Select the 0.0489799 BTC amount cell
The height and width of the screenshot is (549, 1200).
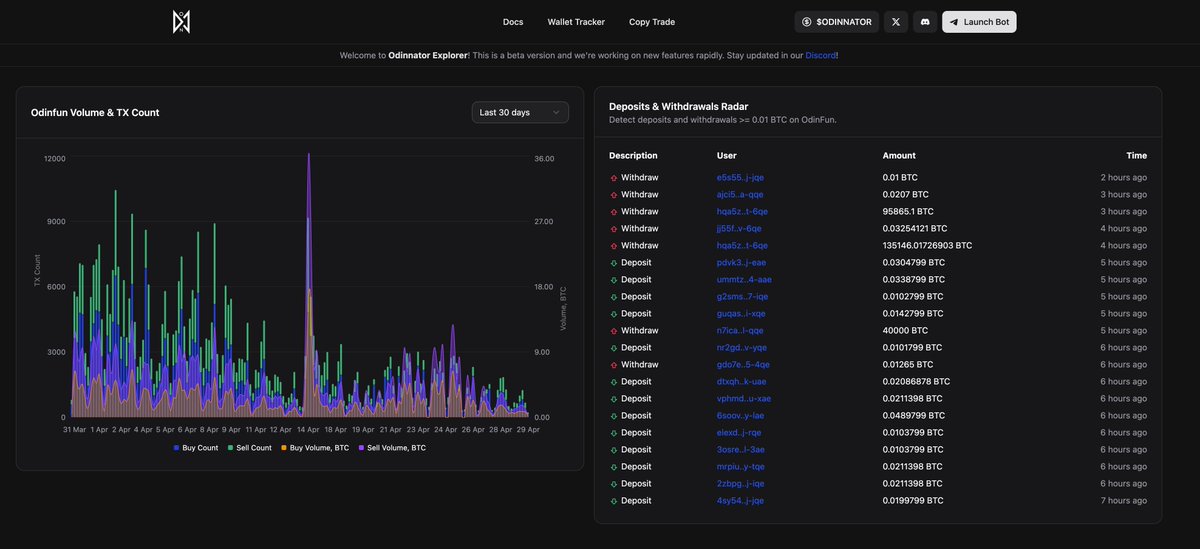click(x=913, y=416)
